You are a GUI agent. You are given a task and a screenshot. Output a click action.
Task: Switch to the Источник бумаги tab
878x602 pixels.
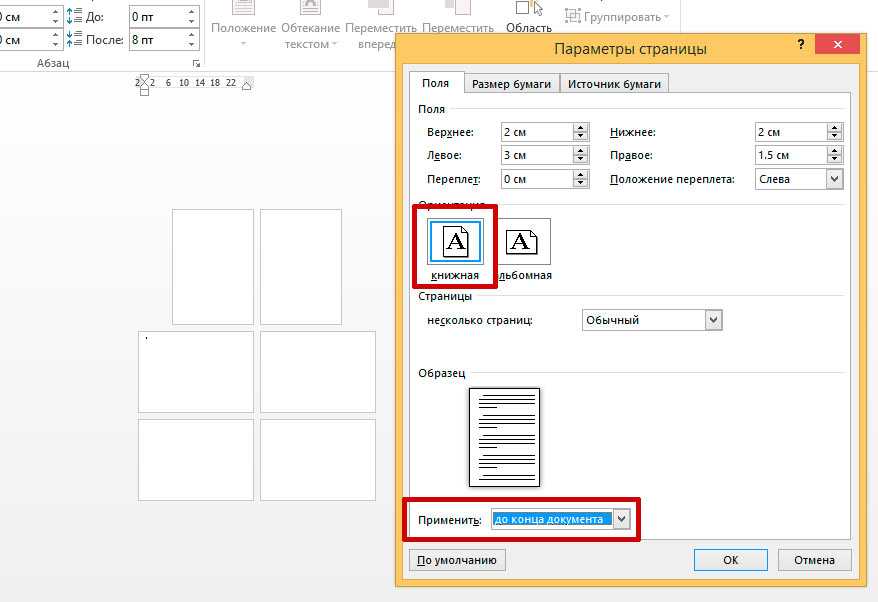(x=614, y=84)
